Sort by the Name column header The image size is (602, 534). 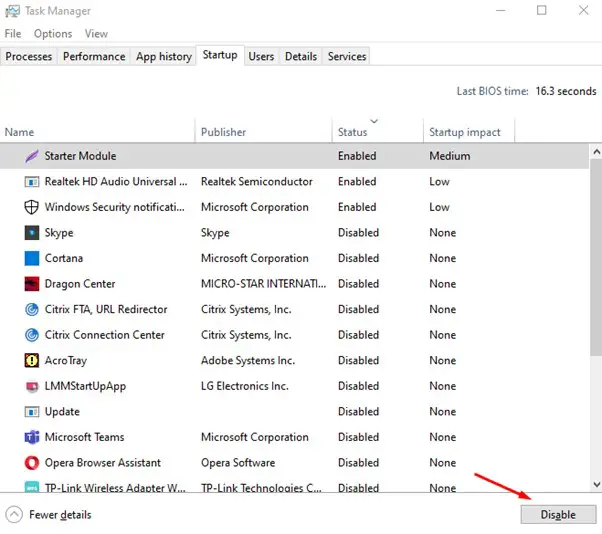(98, 132)
